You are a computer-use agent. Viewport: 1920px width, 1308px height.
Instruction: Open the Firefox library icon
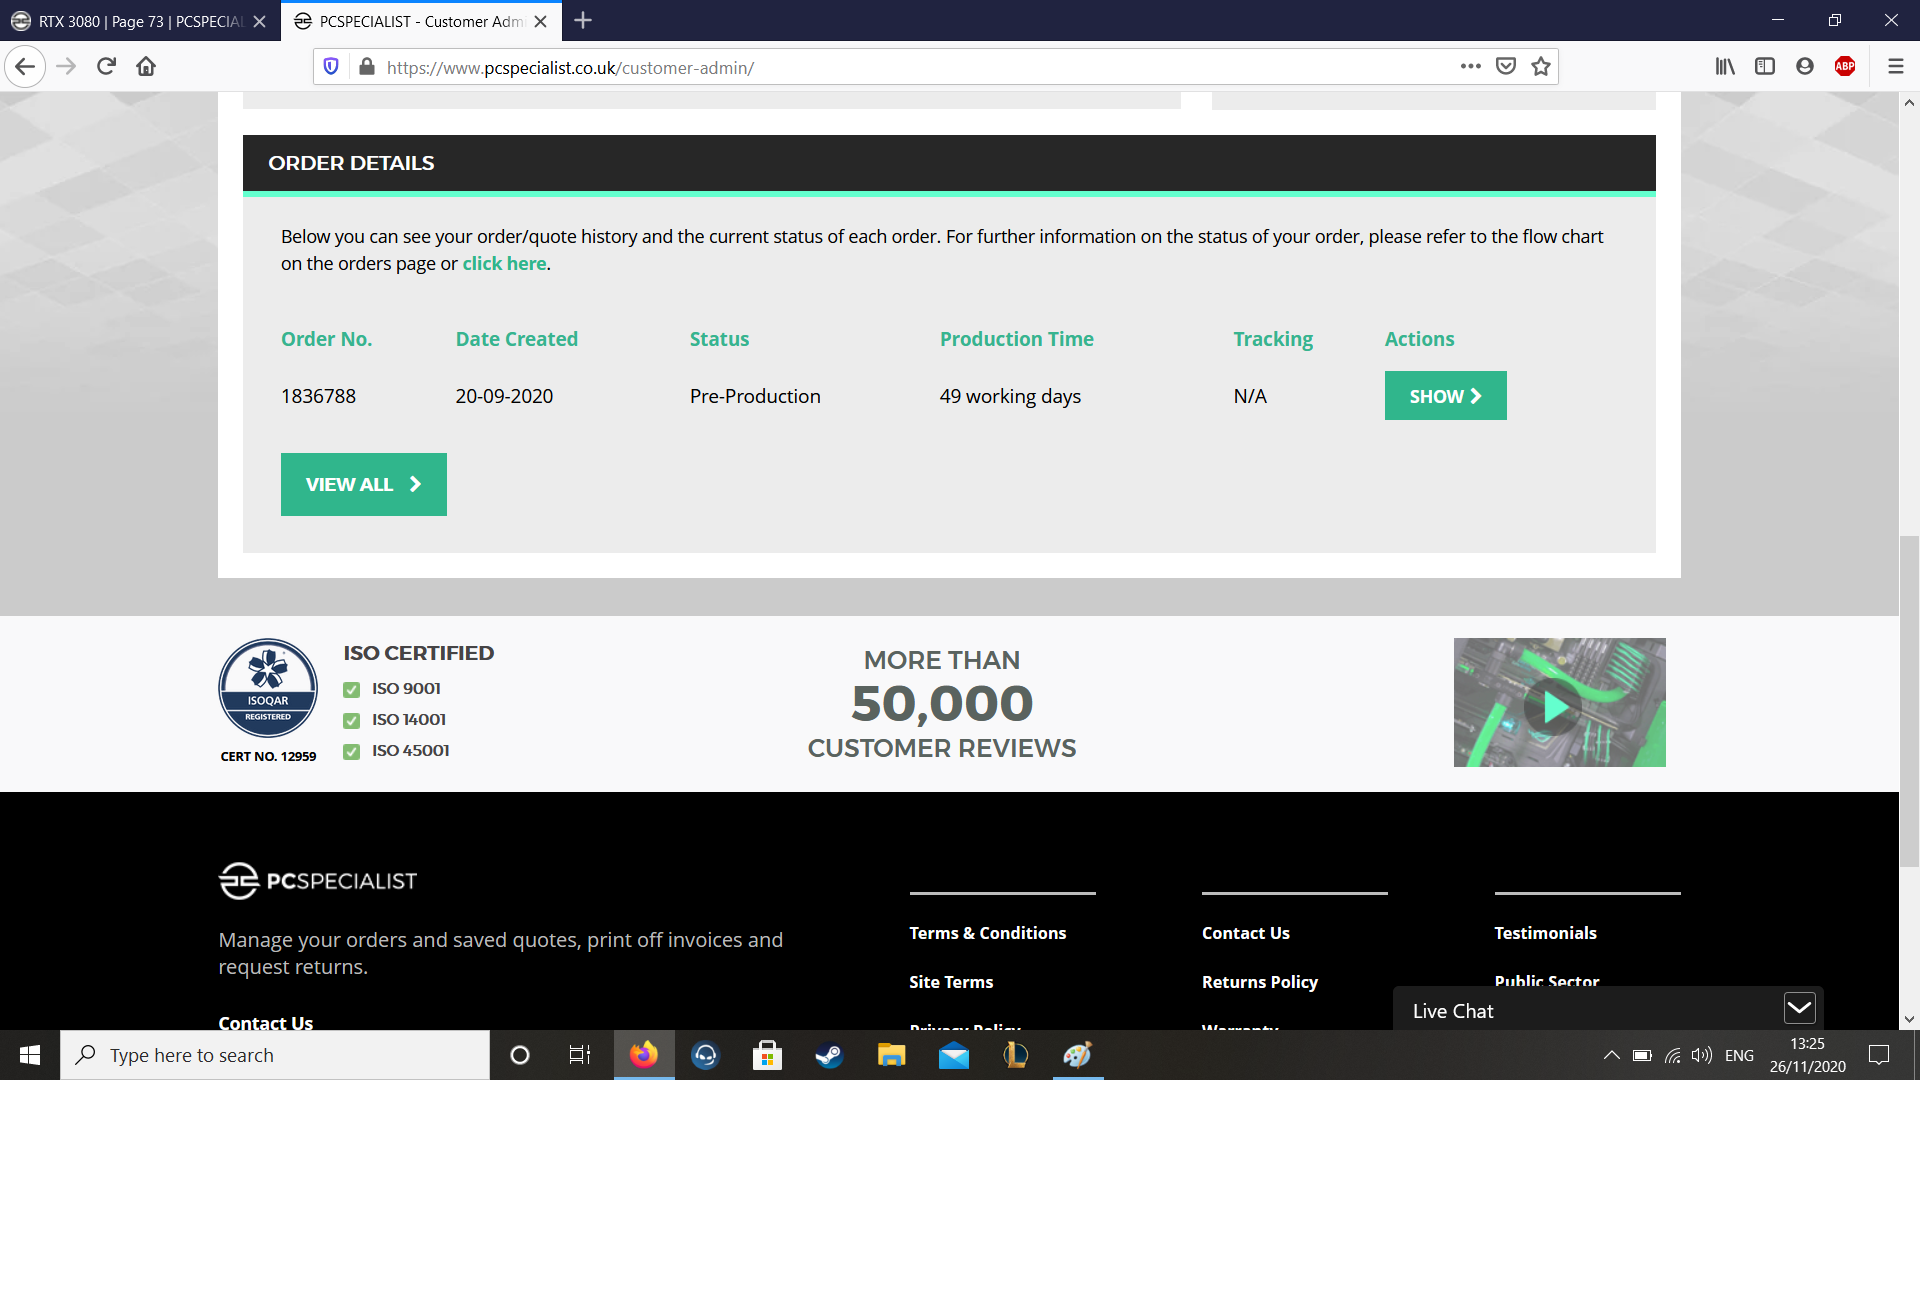pos(1725,66)
